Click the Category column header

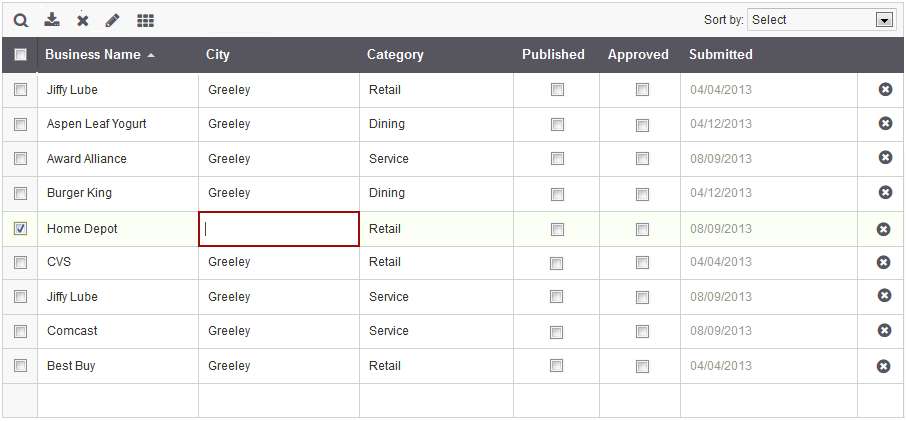tap(395, 55)
